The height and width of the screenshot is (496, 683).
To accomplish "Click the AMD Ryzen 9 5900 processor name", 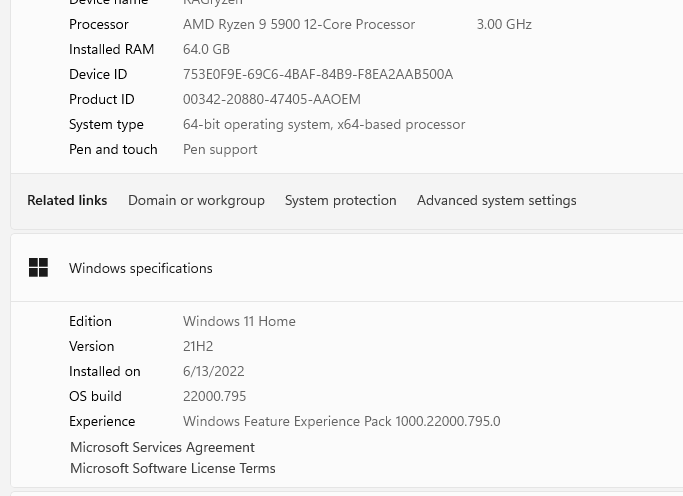I will coord(299,24).
